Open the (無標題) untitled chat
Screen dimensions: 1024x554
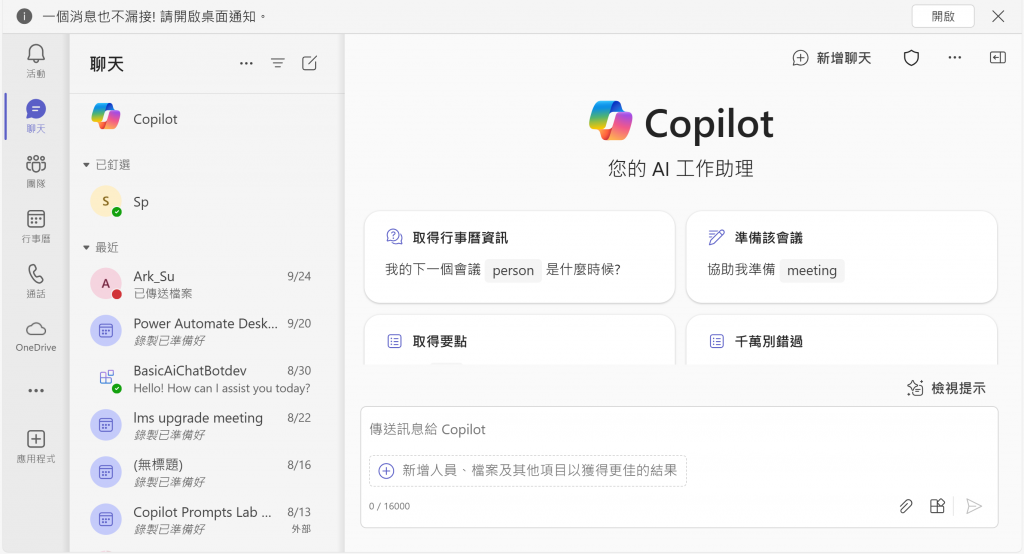click(x=206, y=472)
